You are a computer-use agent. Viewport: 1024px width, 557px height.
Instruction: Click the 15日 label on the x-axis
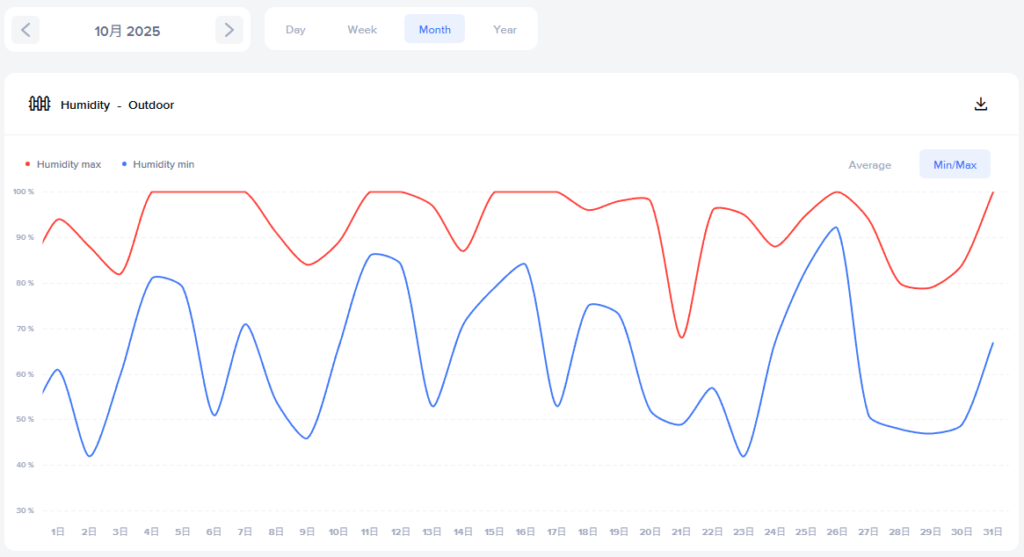(x=495, y=531)
